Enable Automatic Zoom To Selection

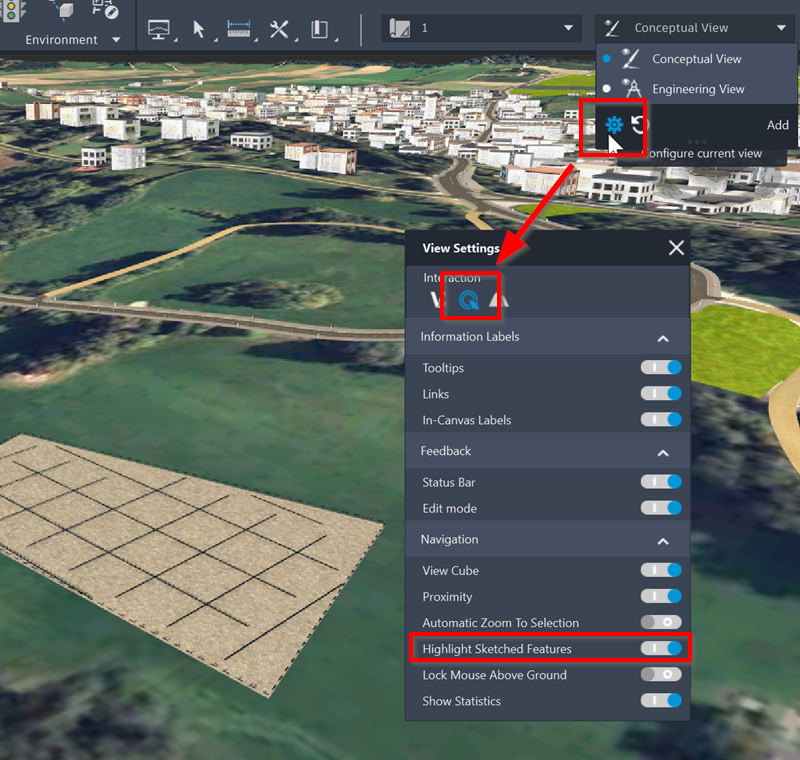pos(661,622)
